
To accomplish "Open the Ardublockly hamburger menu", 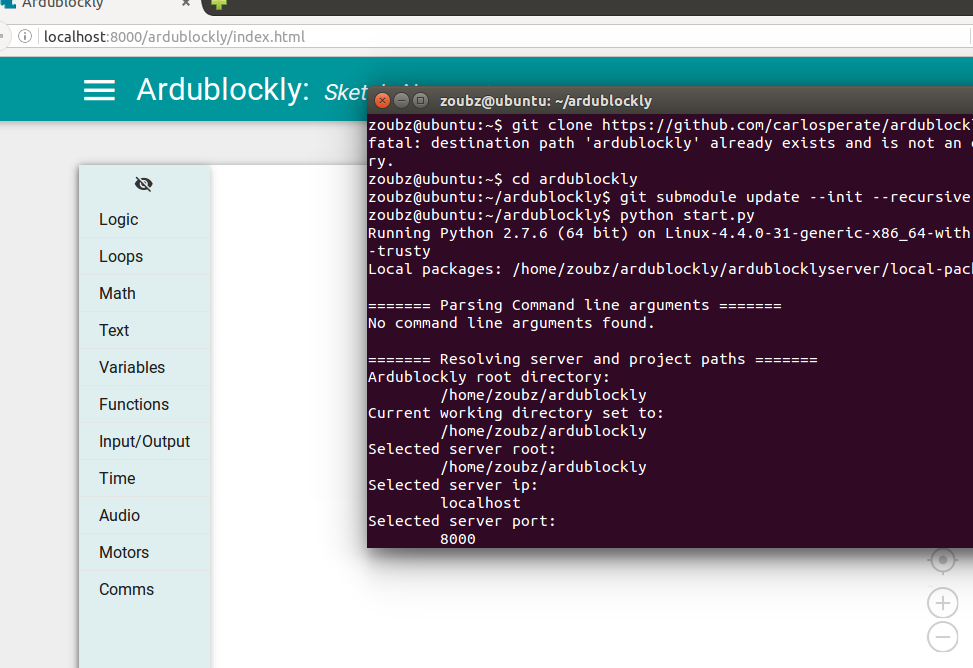I will coord(99,90).
